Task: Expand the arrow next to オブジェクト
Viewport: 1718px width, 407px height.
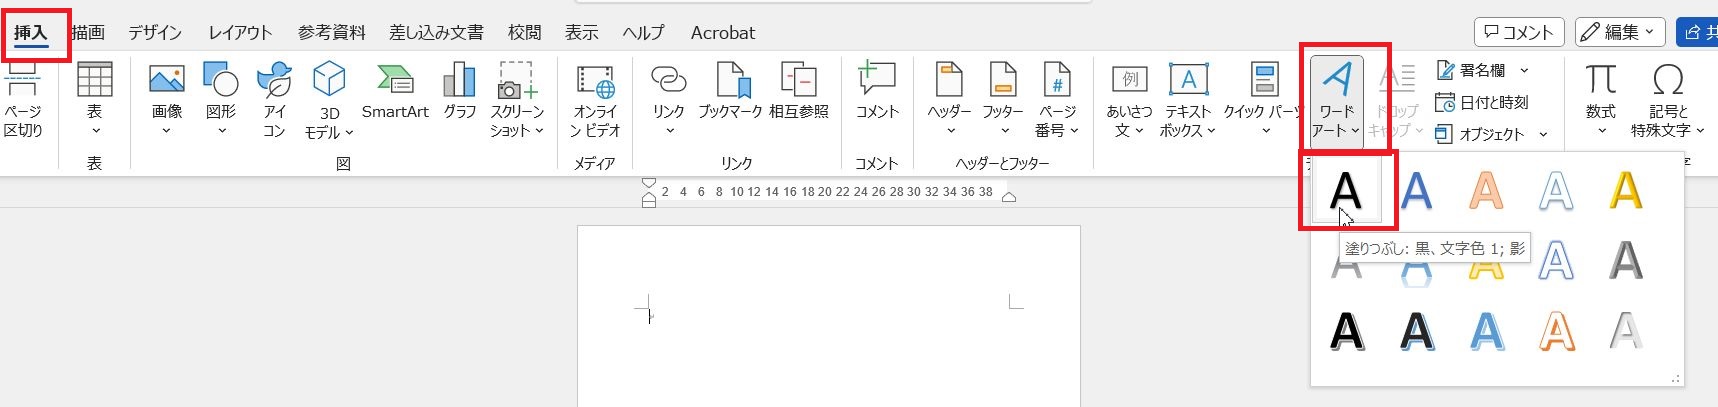Action: pos(1543,134)
